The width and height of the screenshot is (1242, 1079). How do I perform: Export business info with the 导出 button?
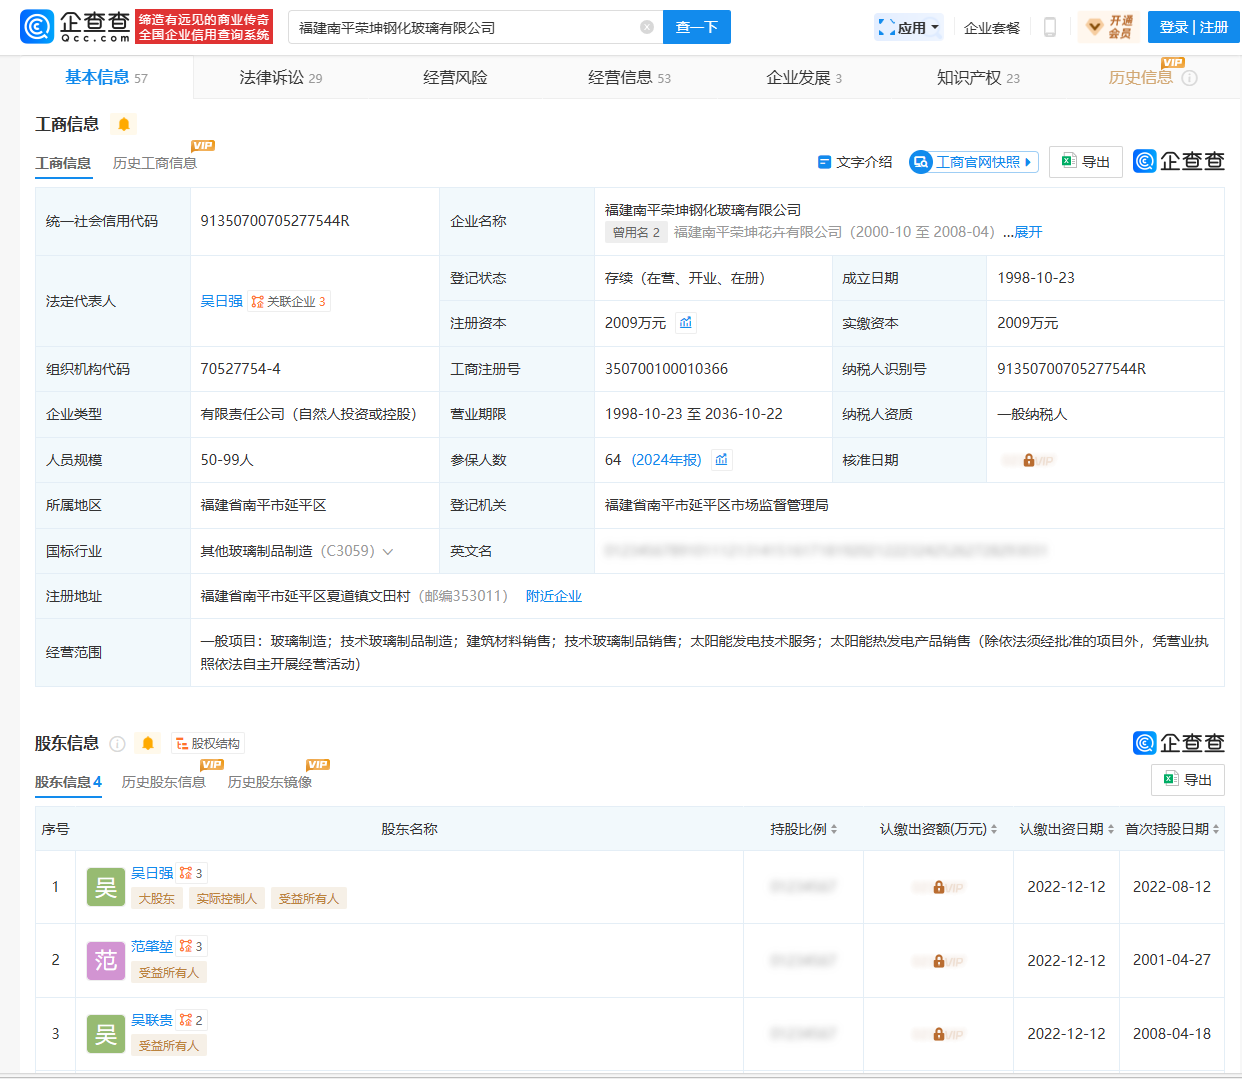[x=1086, y=162]
